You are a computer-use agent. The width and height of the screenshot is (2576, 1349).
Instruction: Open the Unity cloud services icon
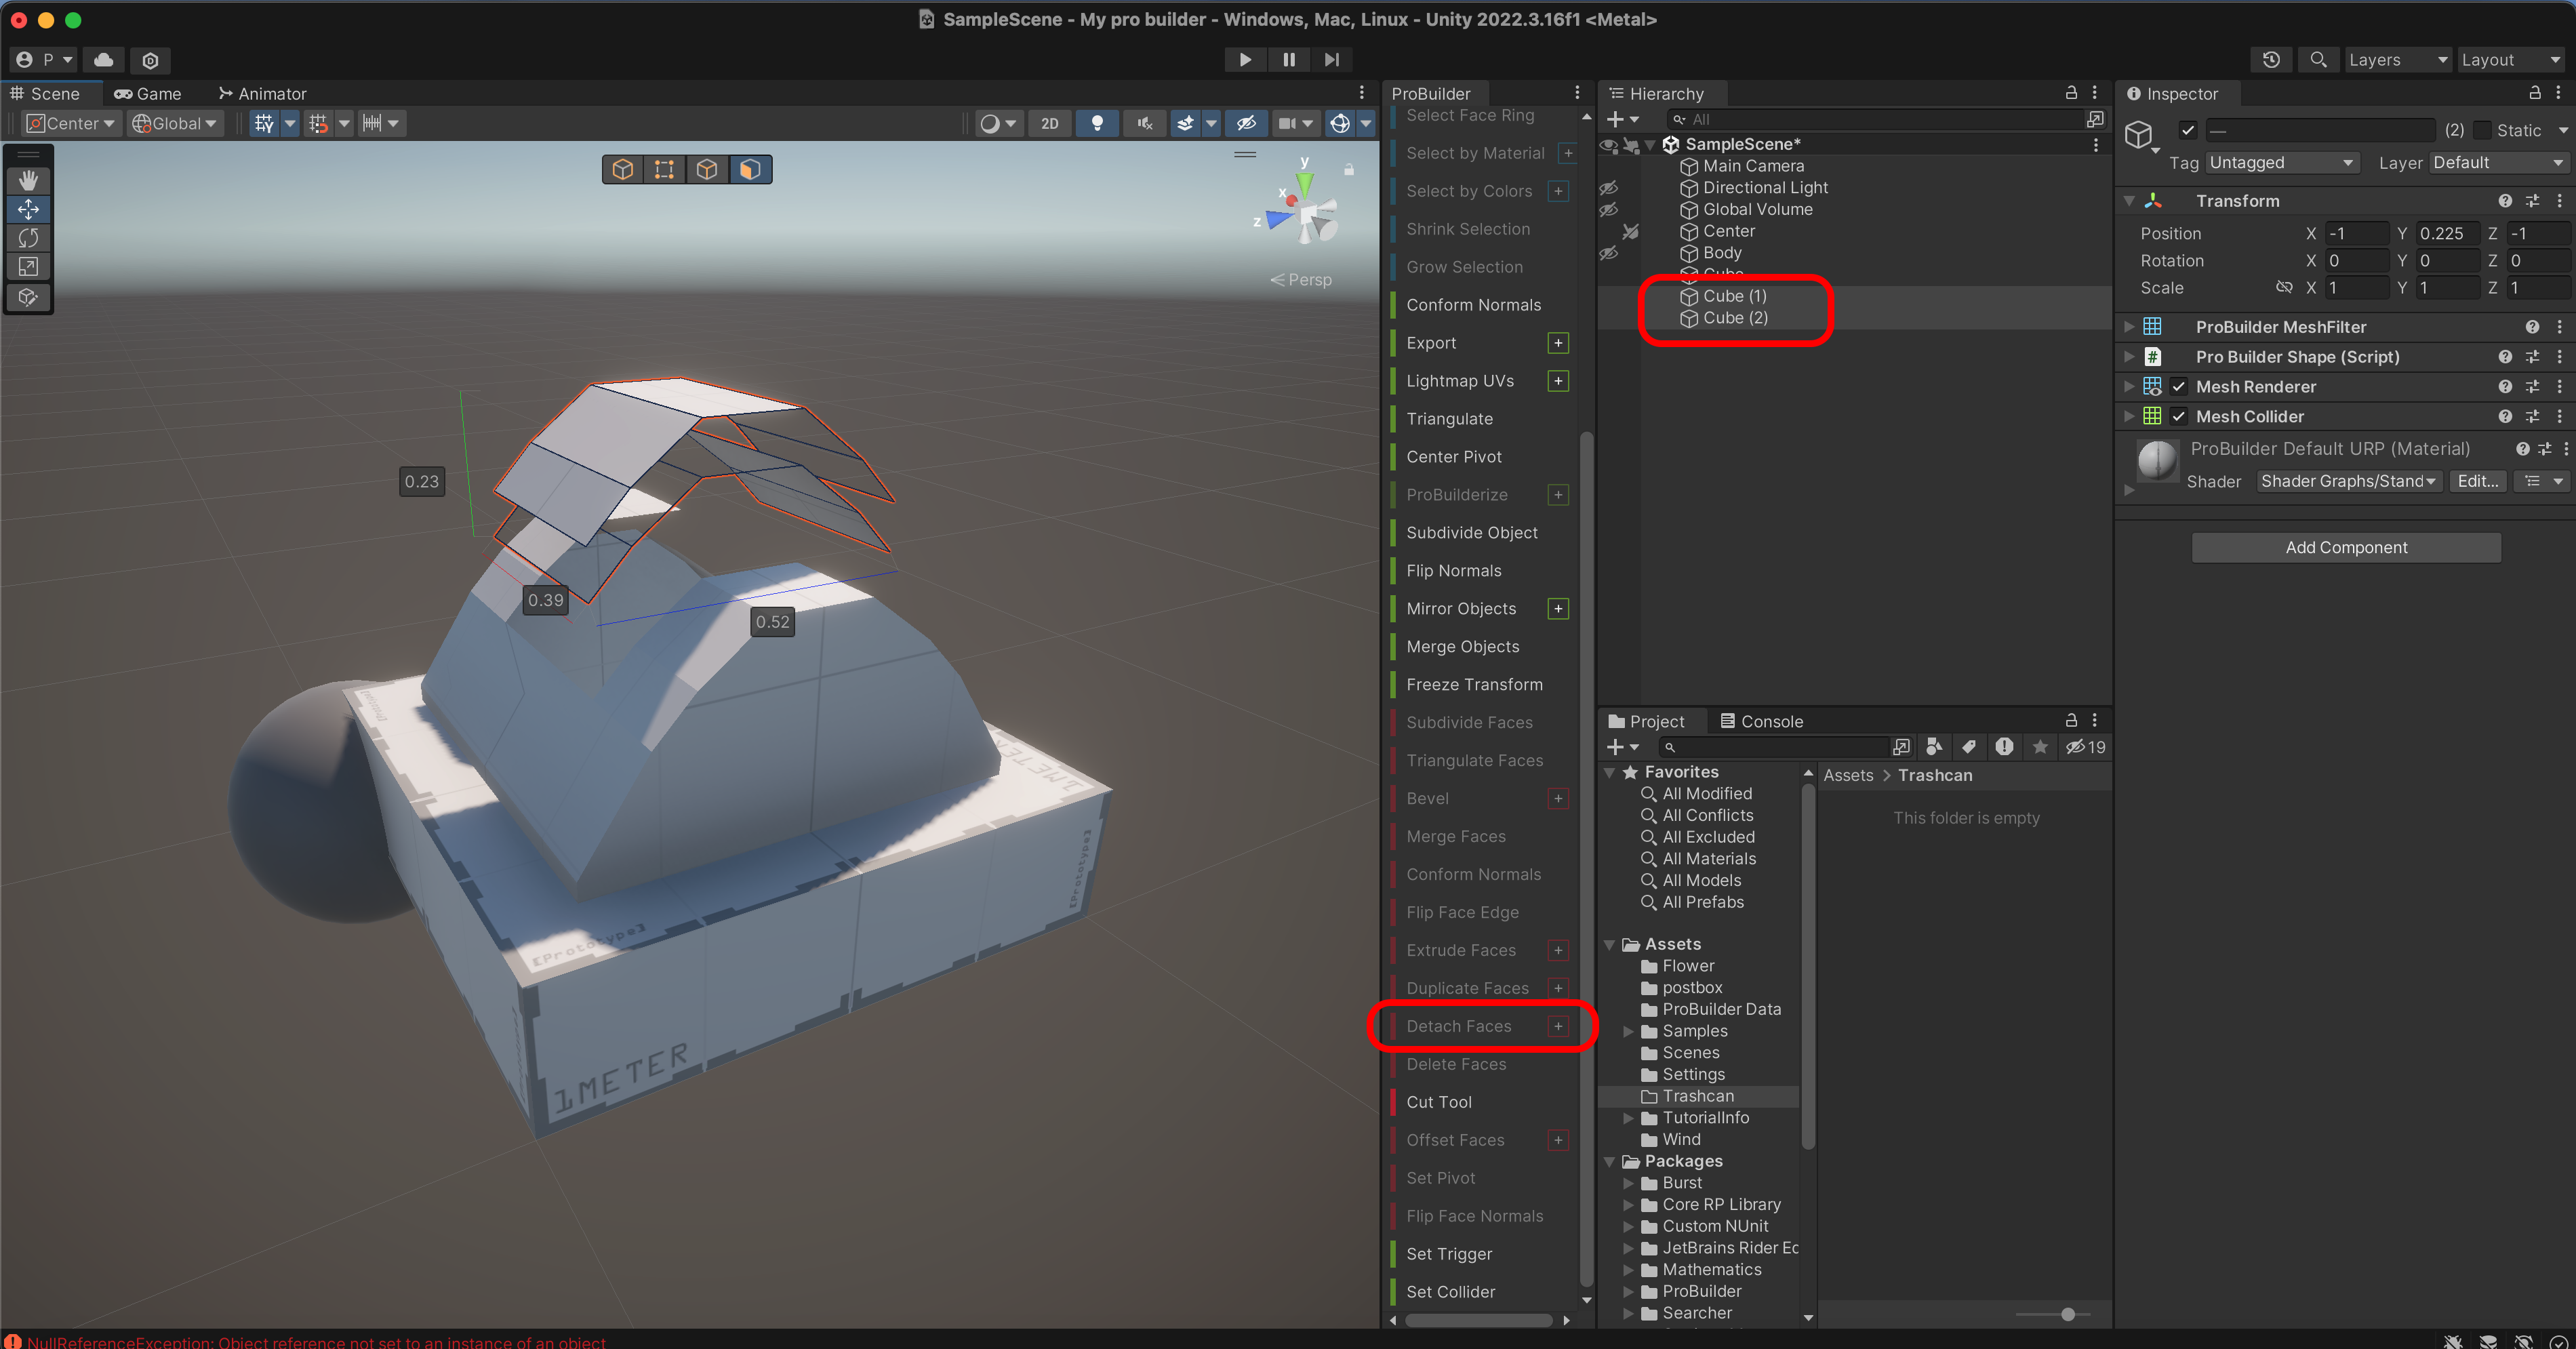(103, 60)
